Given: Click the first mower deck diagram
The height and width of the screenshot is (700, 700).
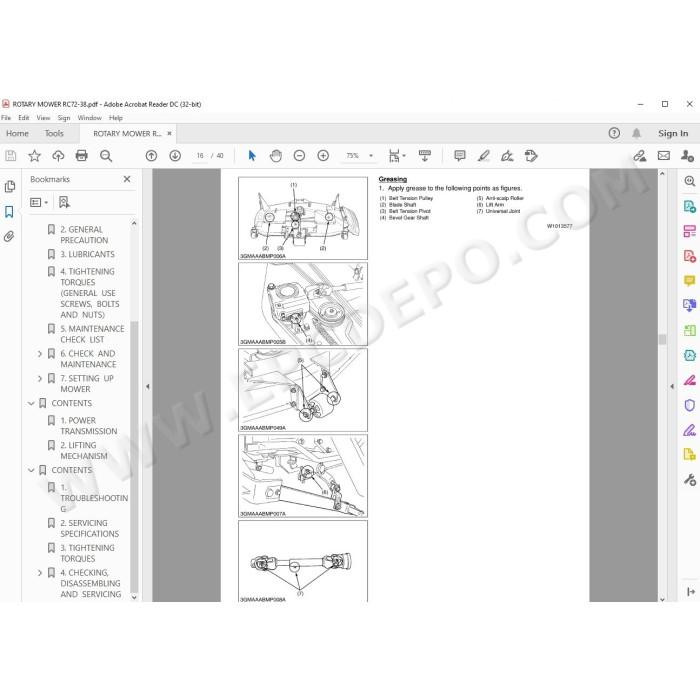Looking at the screenshot, I should tap(303, 218).
